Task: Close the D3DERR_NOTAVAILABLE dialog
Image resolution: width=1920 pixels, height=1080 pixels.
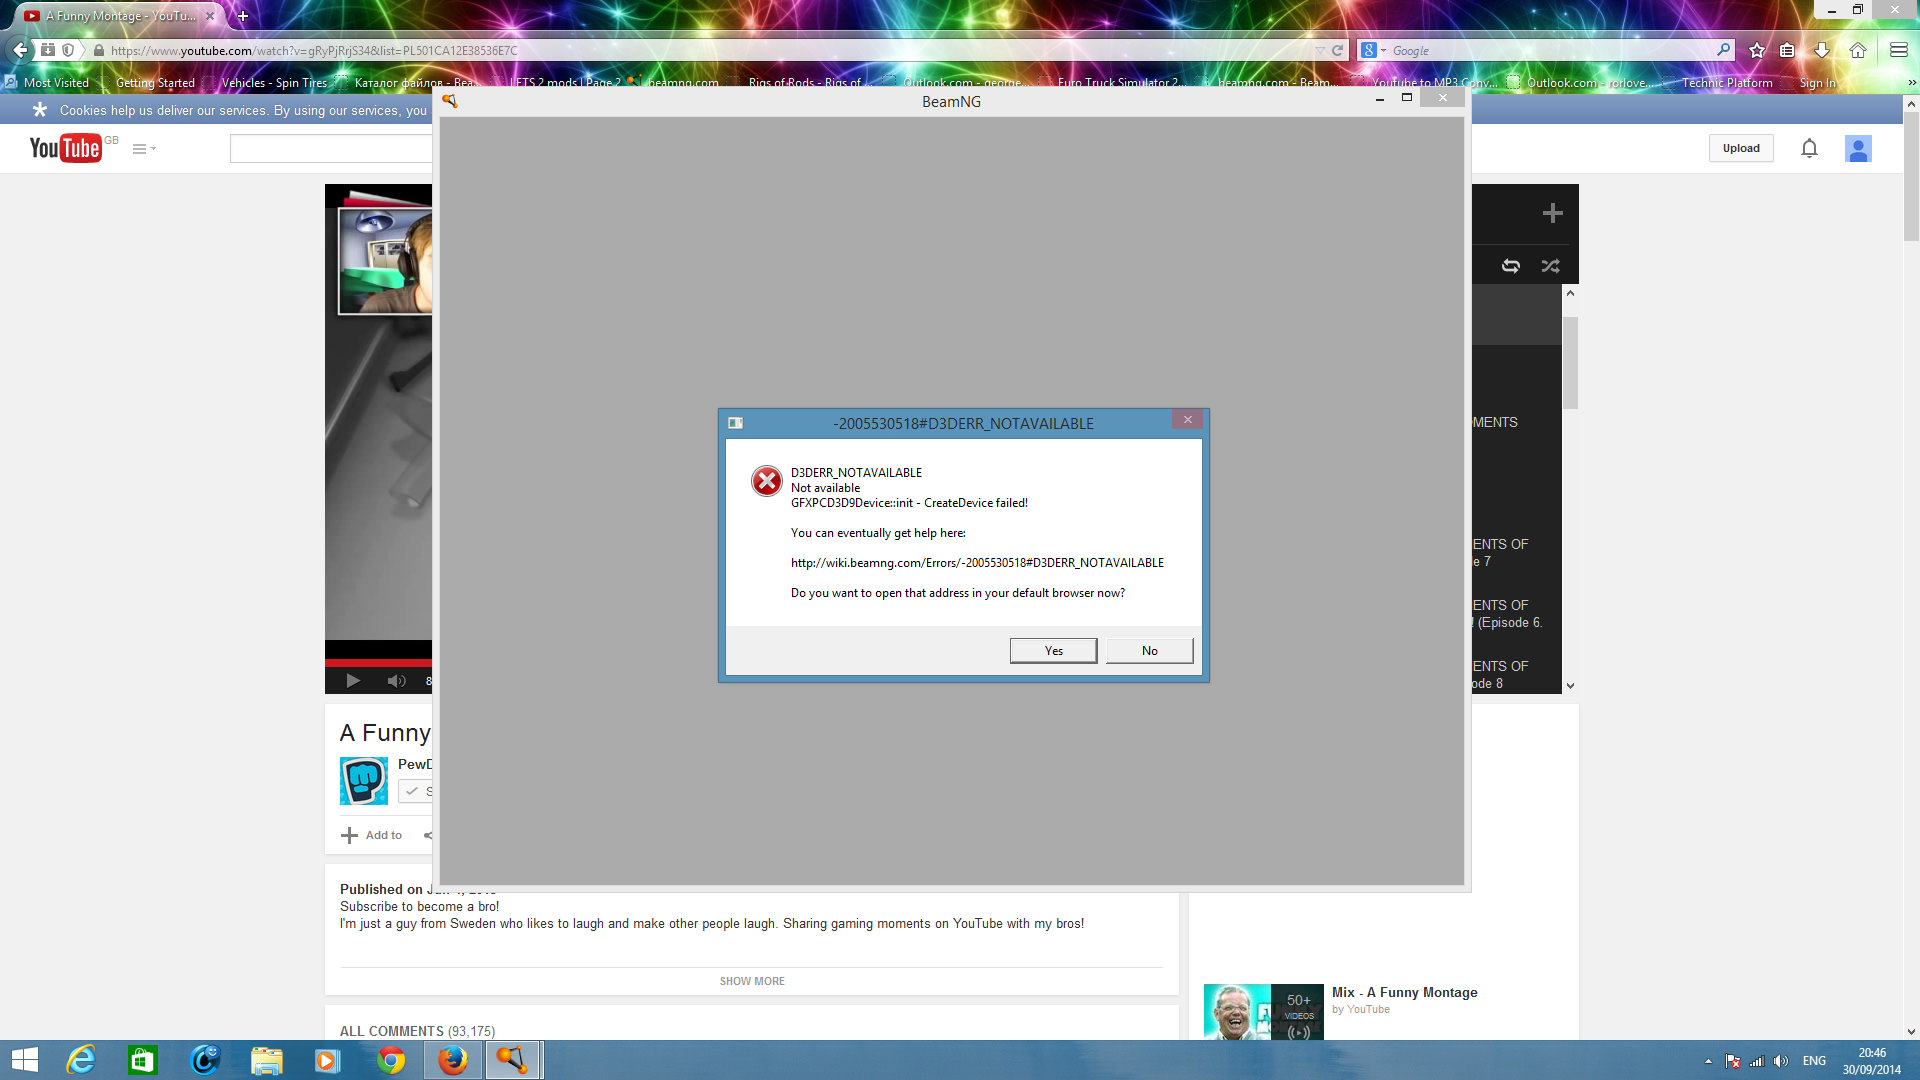Action: 1187,420
